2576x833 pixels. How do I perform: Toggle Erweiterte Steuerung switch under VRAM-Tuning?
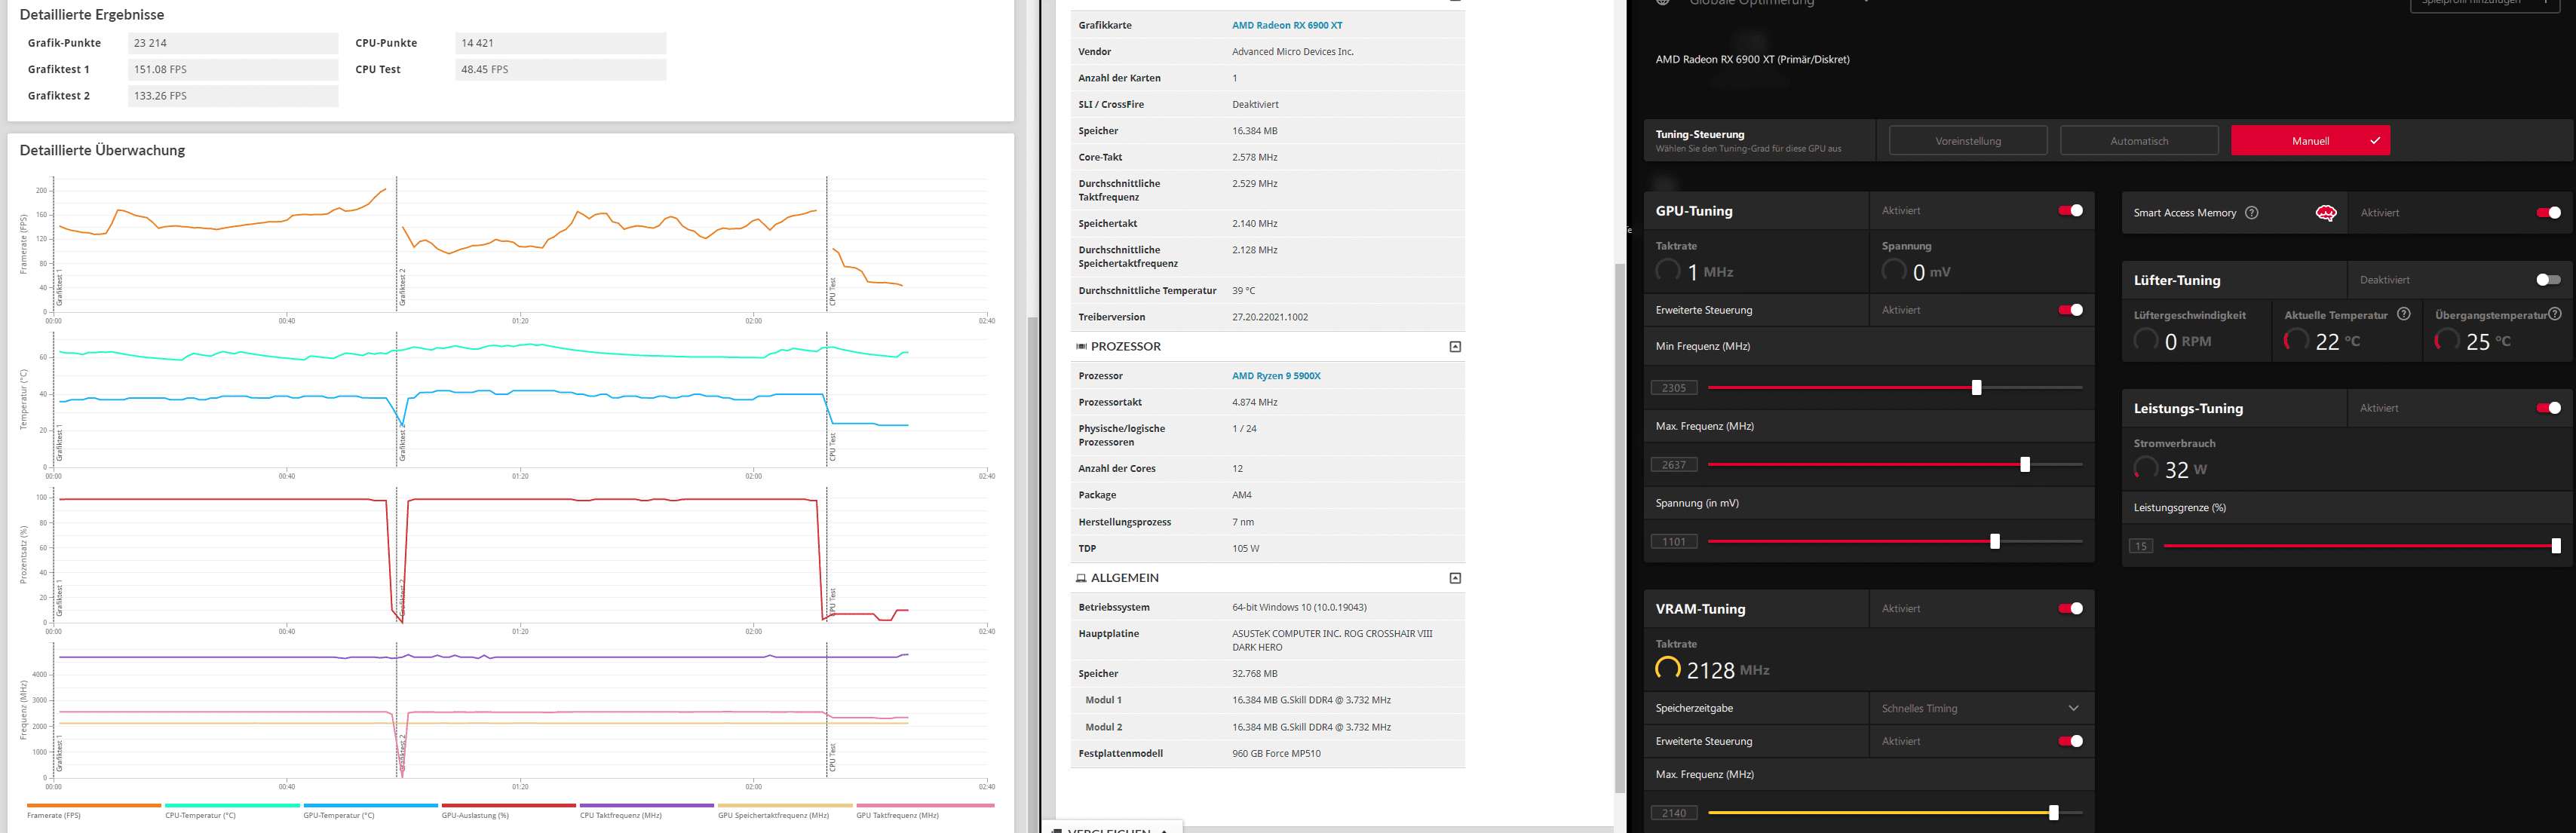pyautogui.click(x=2070, y=741)
